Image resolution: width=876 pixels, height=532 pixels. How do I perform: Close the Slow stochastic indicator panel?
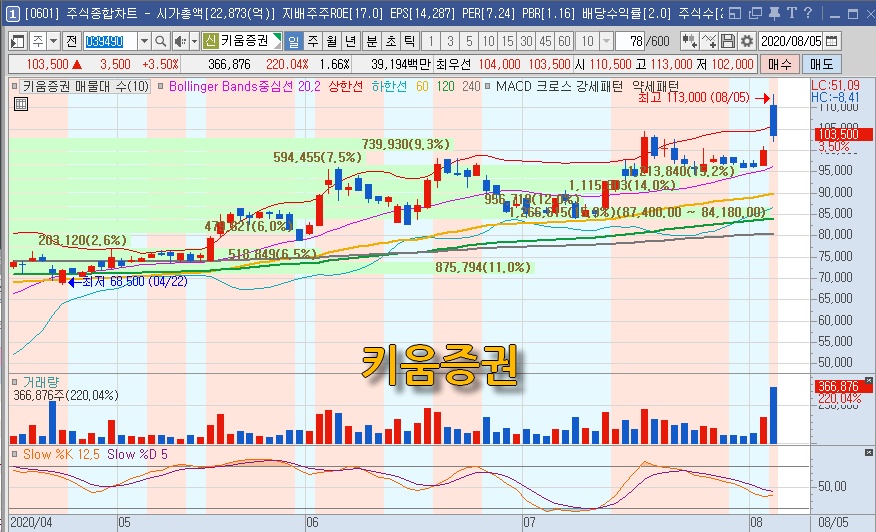[869, 453]
